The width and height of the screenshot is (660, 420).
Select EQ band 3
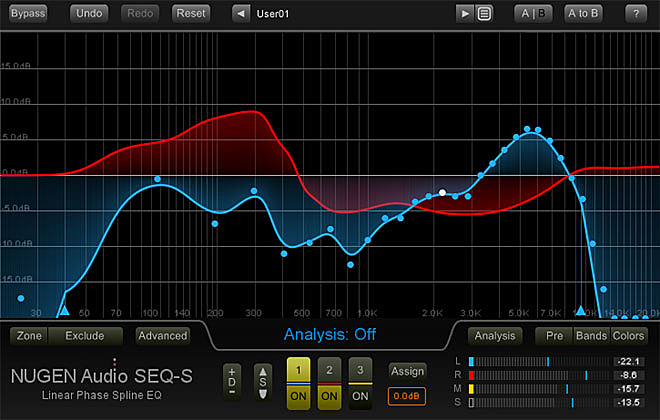tap(360, 370)
